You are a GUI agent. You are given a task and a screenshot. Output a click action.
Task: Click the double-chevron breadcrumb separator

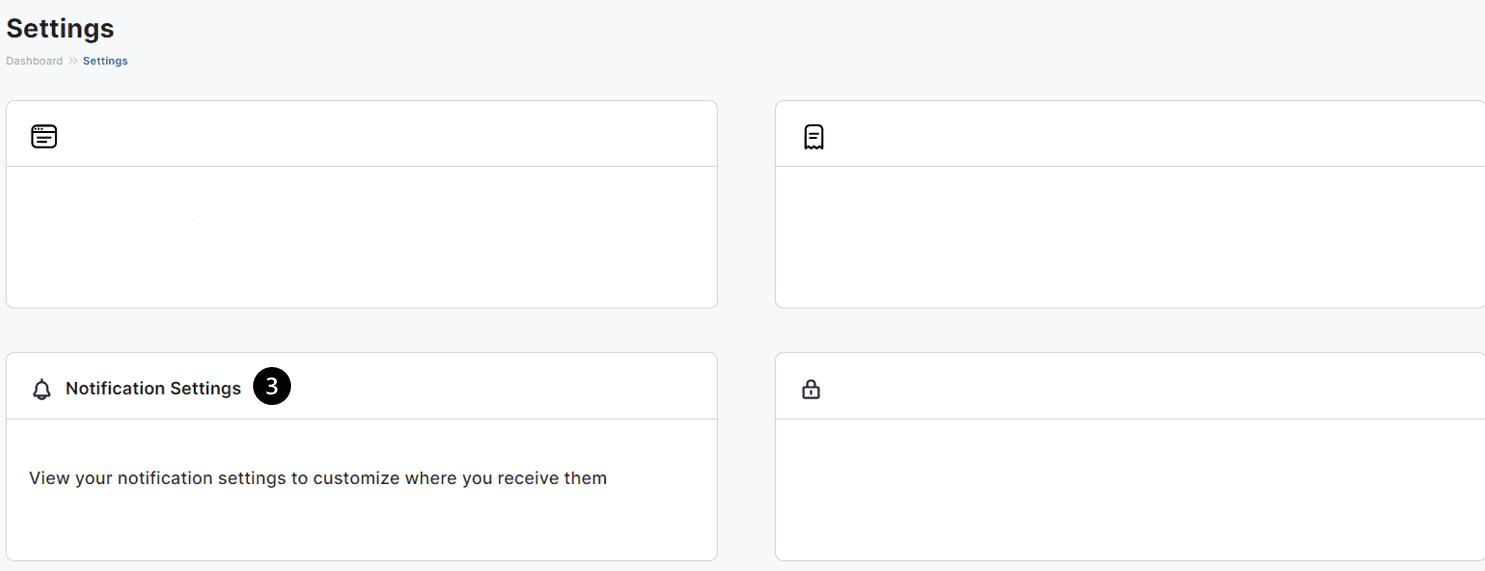point(73,61)
